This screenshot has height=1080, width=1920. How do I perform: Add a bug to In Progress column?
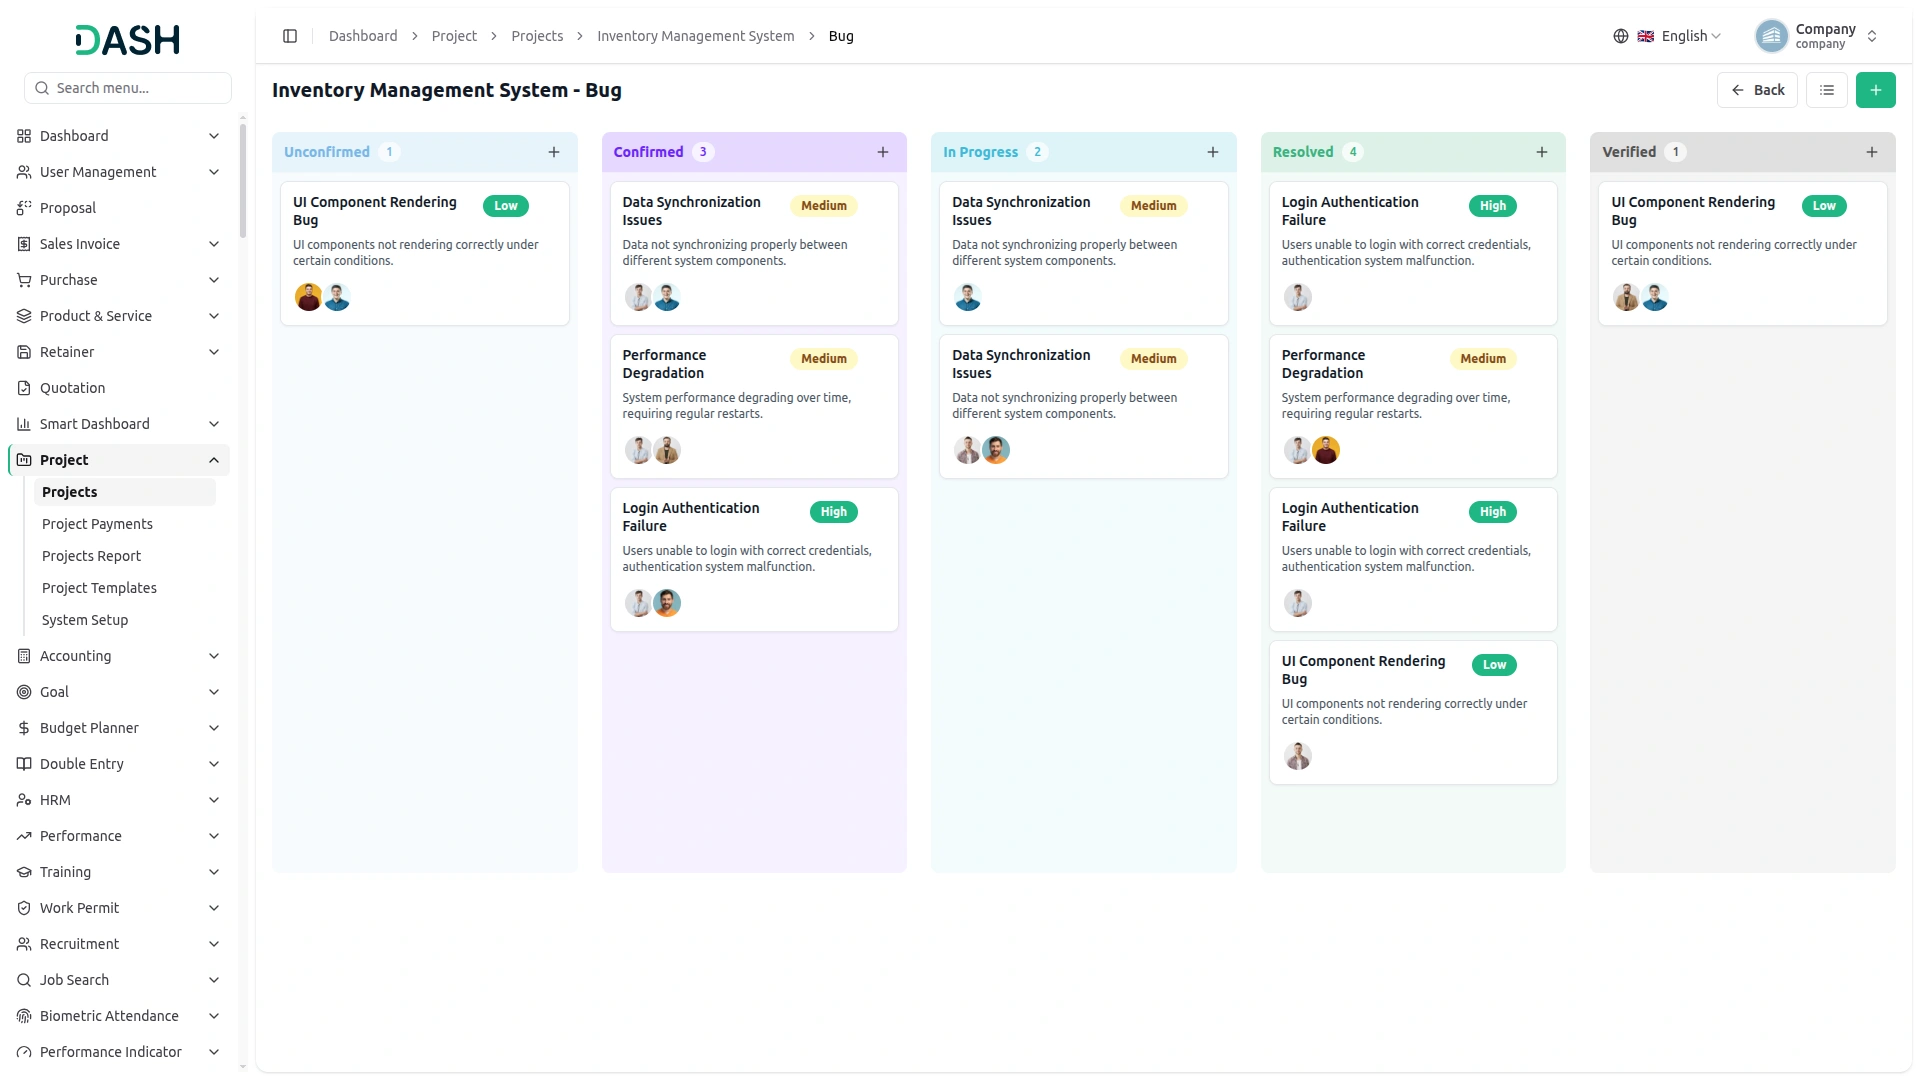click(x=1213, y=152)
